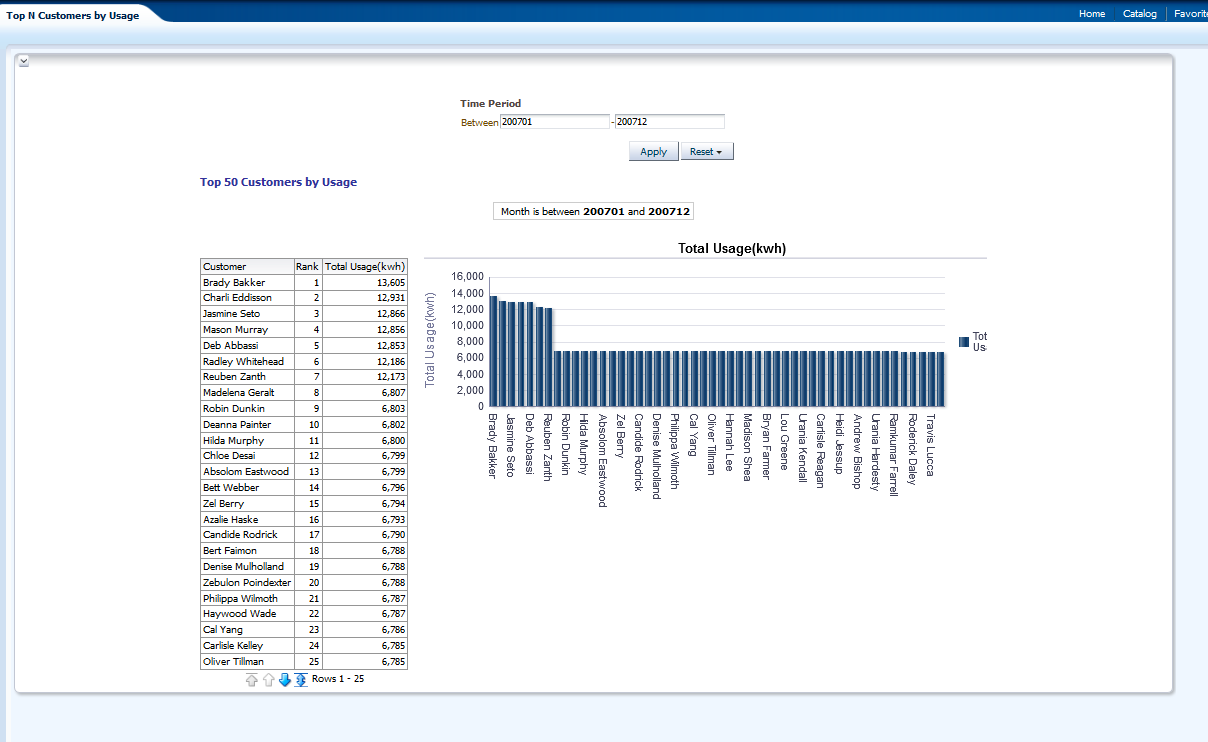The height and width of the screenshot is (742, 1208).
Task: Open customer Deb Abbassi in table
Action: [x=231, y=346]
